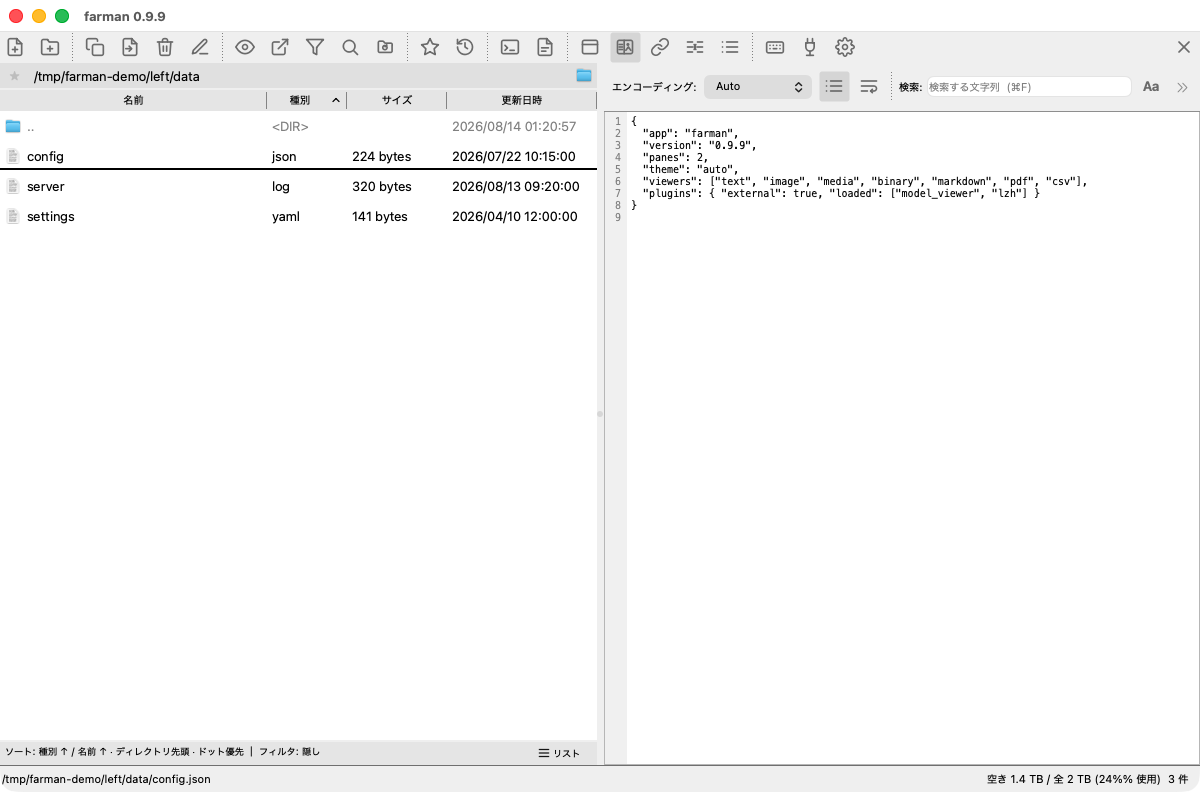Open bookmarks via the toolbar star icon
Image resolution: width=1200 pixels, height=792 pixels.
pyautogui.click(x=430, y=47)
